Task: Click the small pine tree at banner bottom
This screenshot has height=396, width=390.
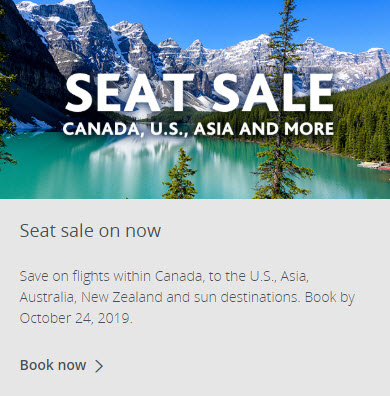Action: [180, 176]
